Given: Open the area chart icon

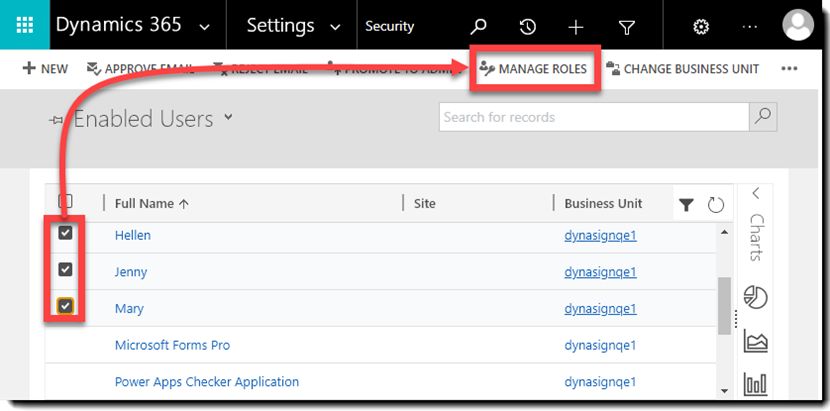Looking at the screenshot, I should (755, 341).
